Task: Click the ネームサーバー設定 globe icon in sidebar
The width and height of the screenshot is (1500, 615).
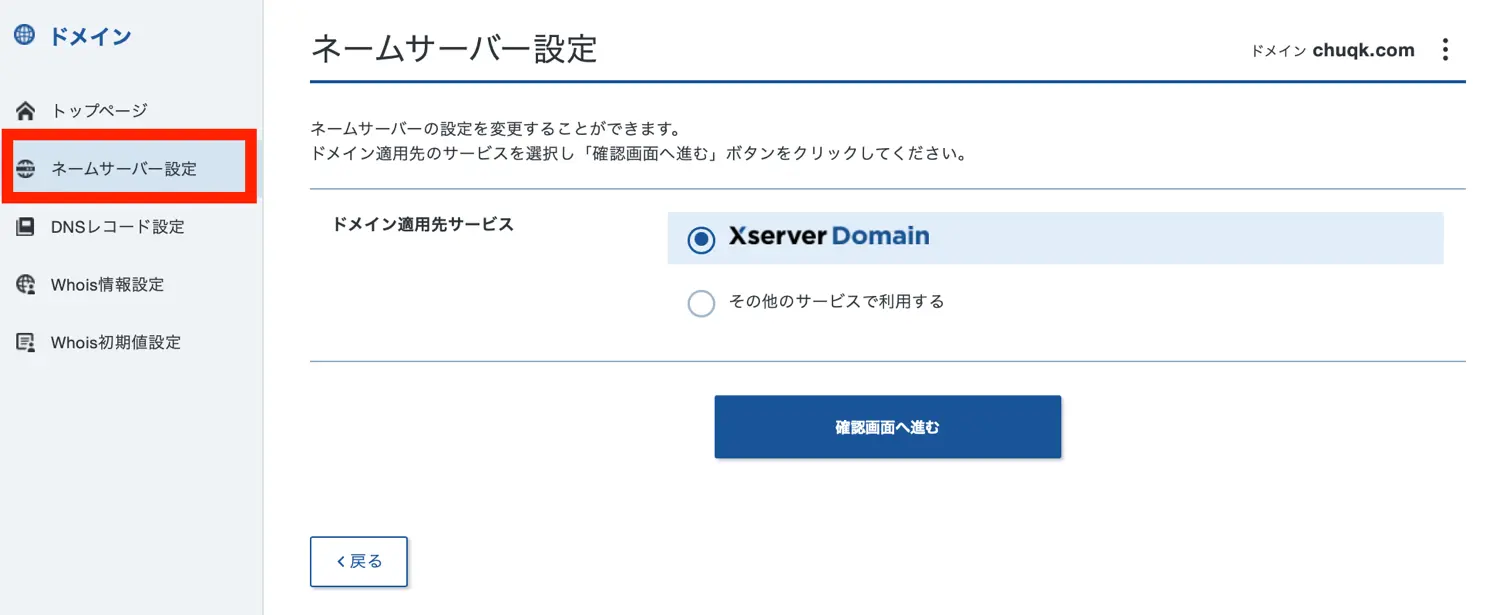Action: click(25, 169)
